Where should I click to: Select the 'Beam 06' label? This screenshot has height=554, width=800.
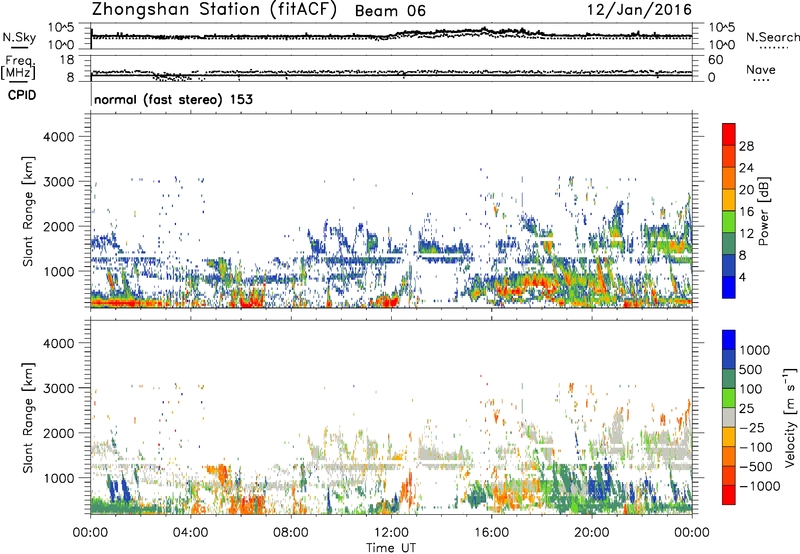tap(390, 11)
